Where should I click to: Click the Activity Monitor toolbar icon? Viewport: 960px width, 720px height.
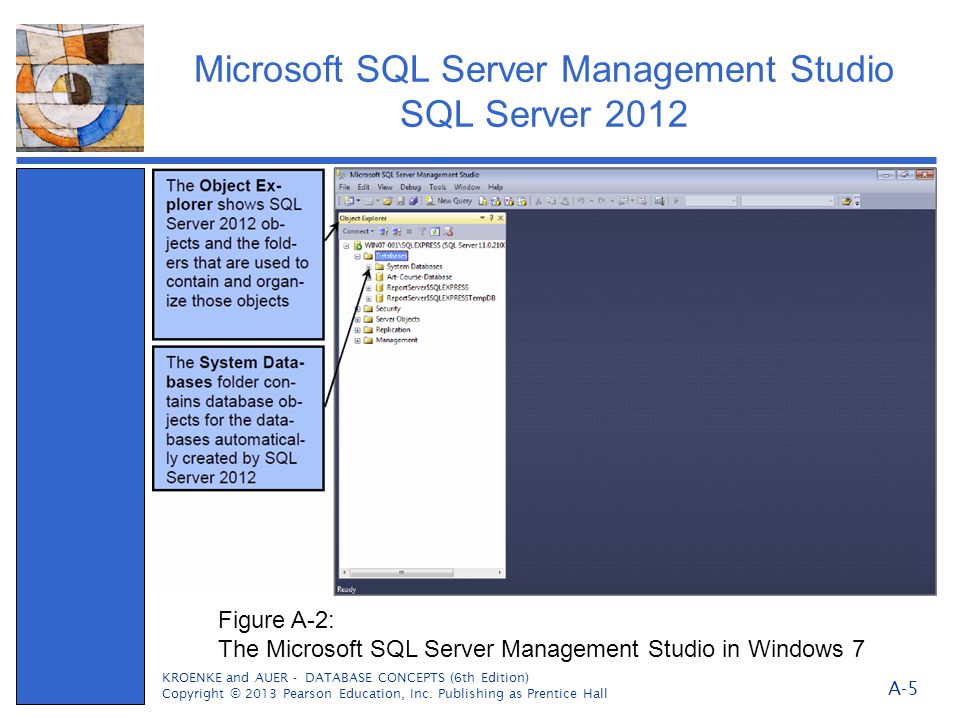[659, 201]
